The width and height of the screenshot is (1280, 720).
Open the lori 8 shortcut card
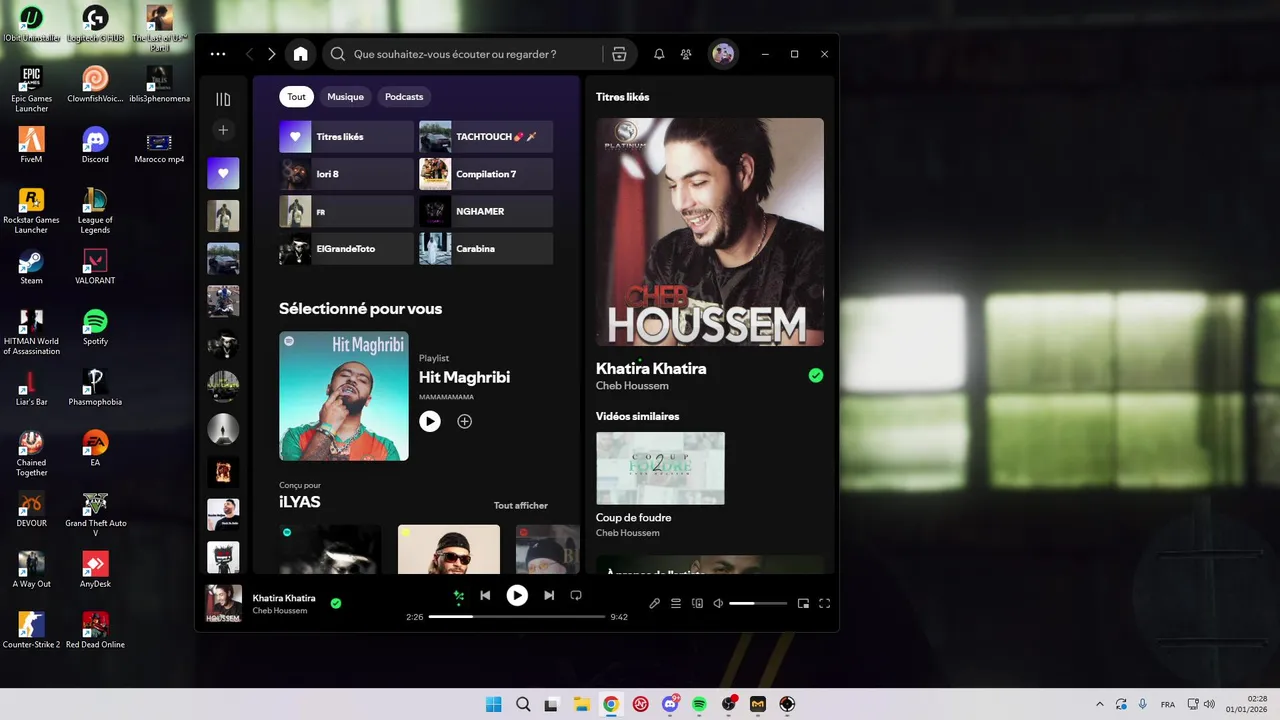coord(346,174)
